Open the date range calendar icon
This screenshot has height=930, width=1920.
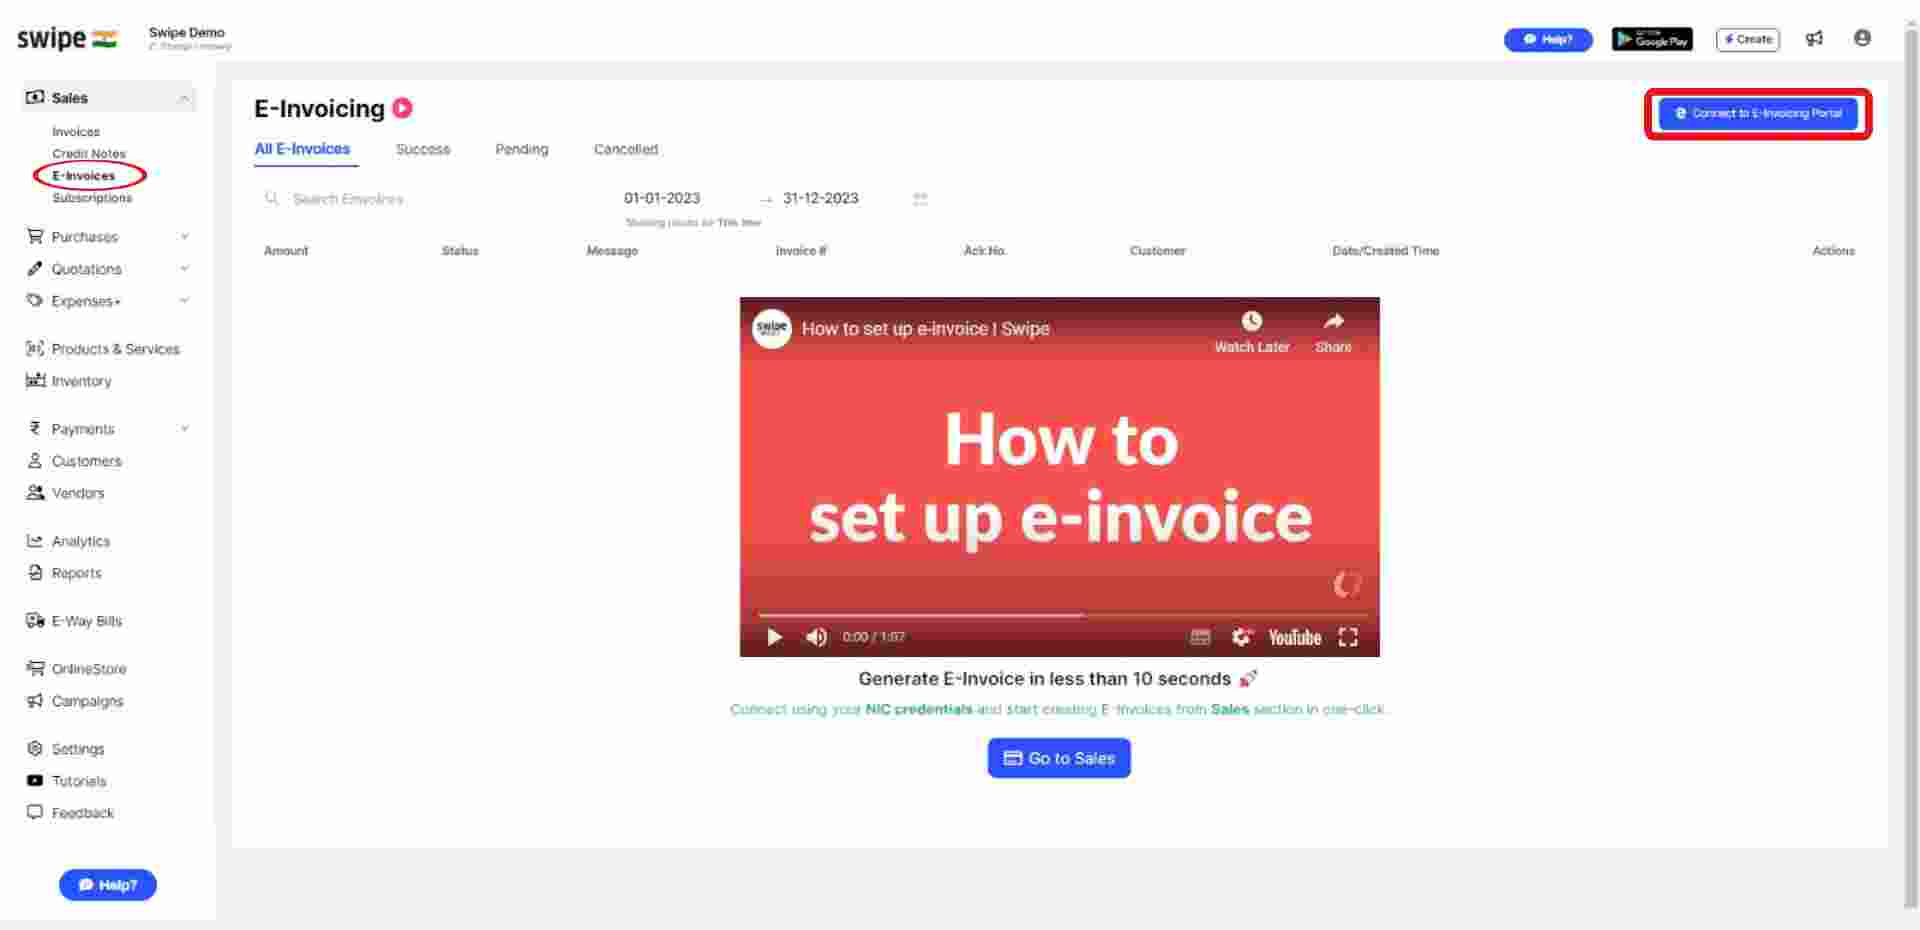click(920, 198)
